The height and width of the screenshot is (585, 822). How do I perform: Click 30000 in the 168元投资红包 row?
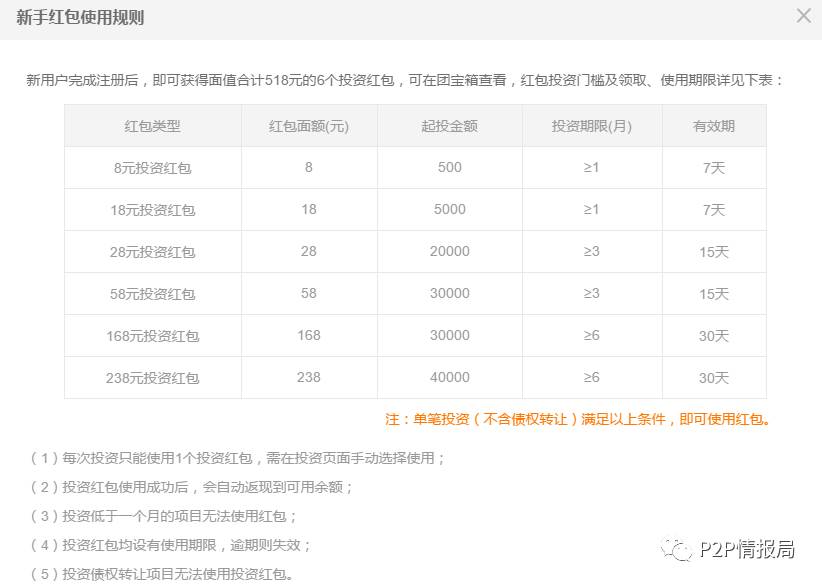[x=450, y=335]
